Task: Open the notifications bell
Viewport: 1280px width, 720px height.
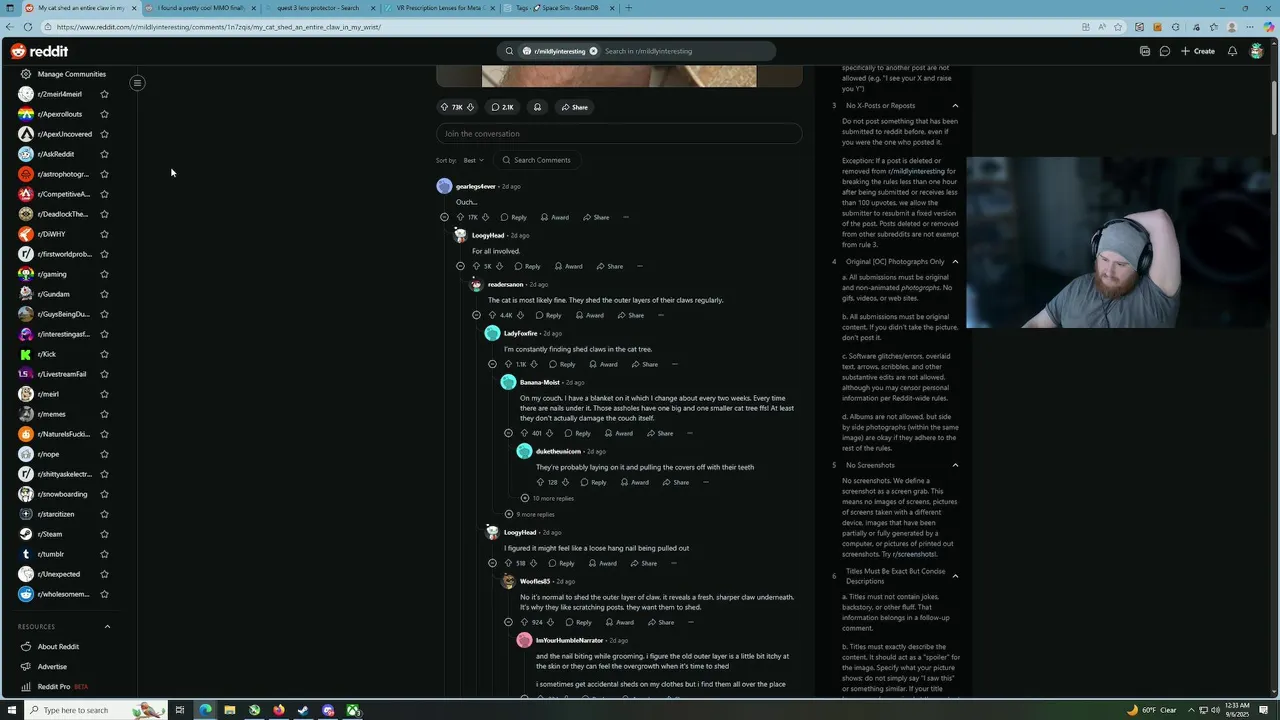Action: pos(1232,51)
